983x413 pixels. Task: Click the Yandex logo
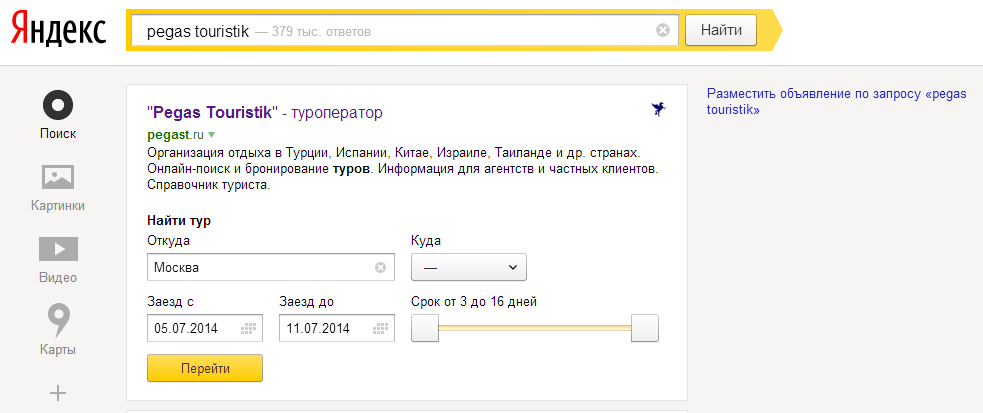click(x=58, y=32)
